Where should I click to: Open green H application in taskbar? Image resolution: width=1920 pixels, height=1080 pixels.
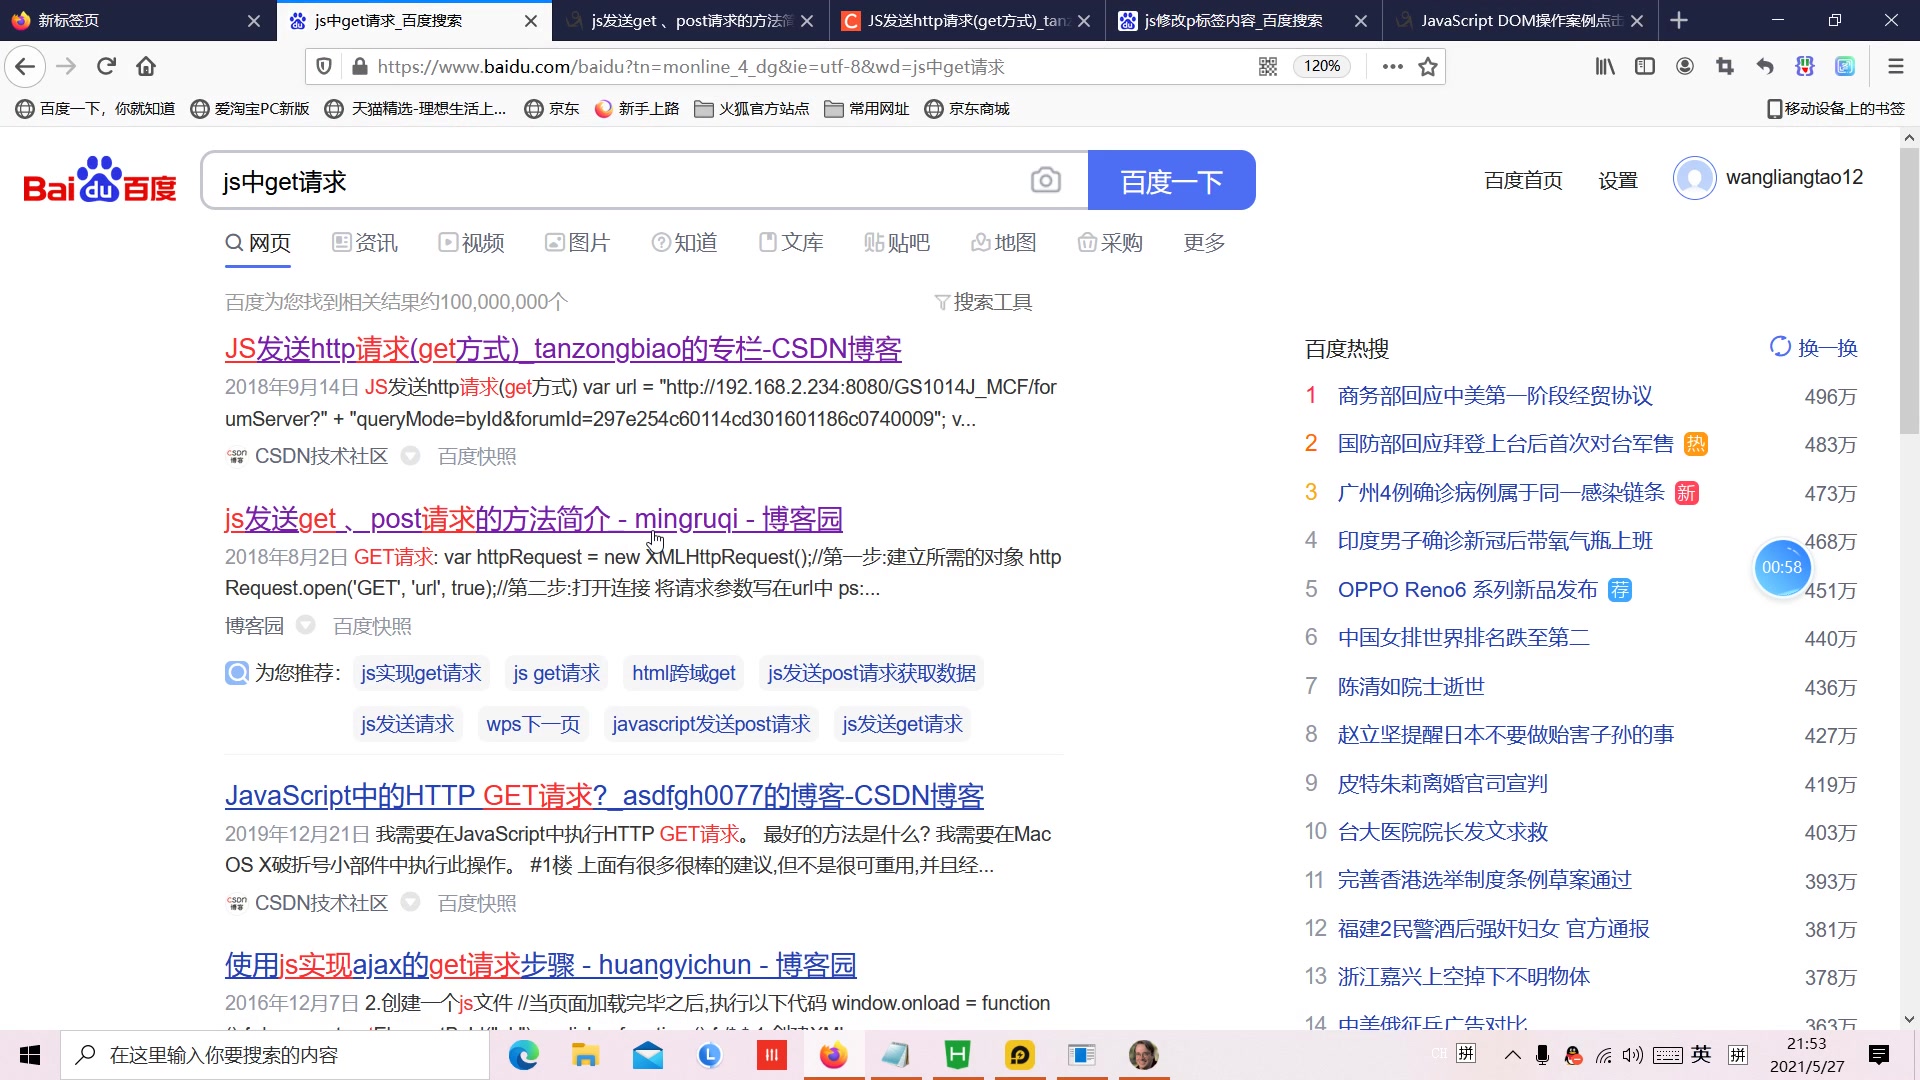coord(957,1055)
